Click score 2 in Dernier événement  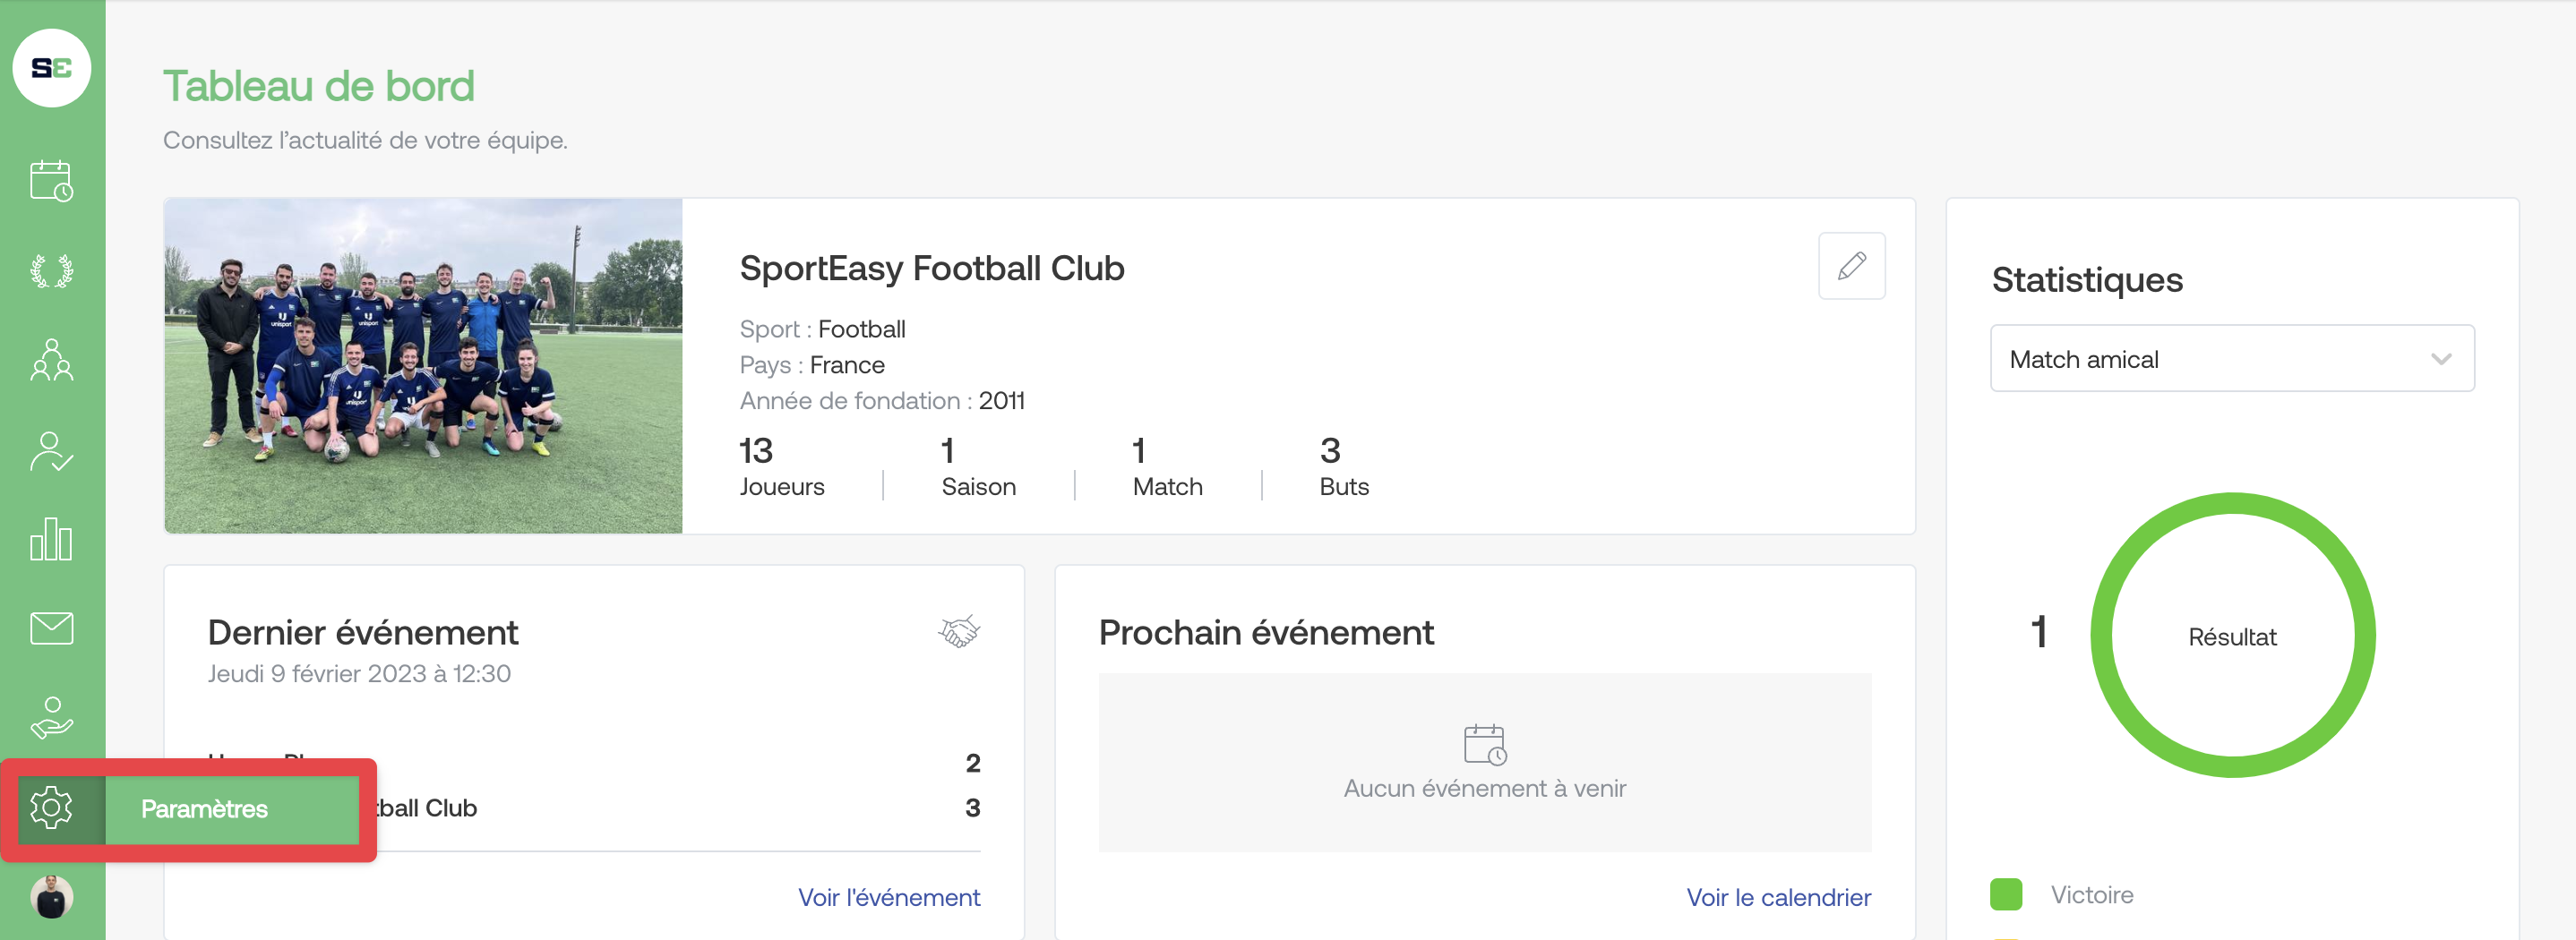click(x=972, y=763)
